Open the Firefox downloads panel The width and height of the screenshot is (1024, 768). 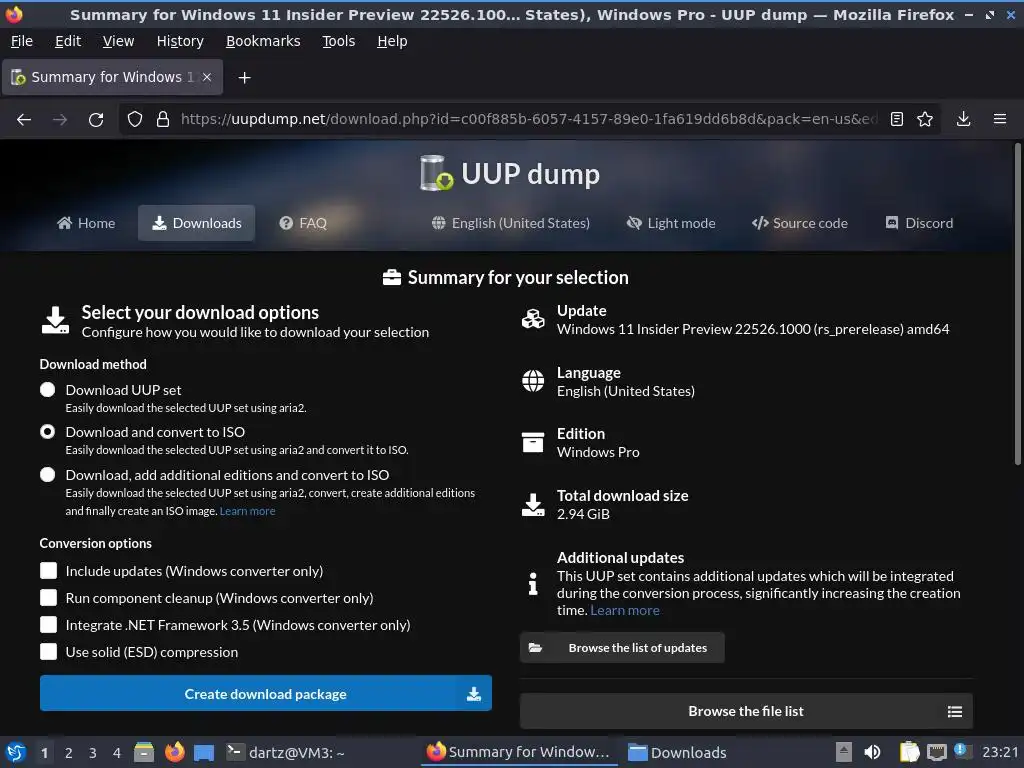pos(963,119)
